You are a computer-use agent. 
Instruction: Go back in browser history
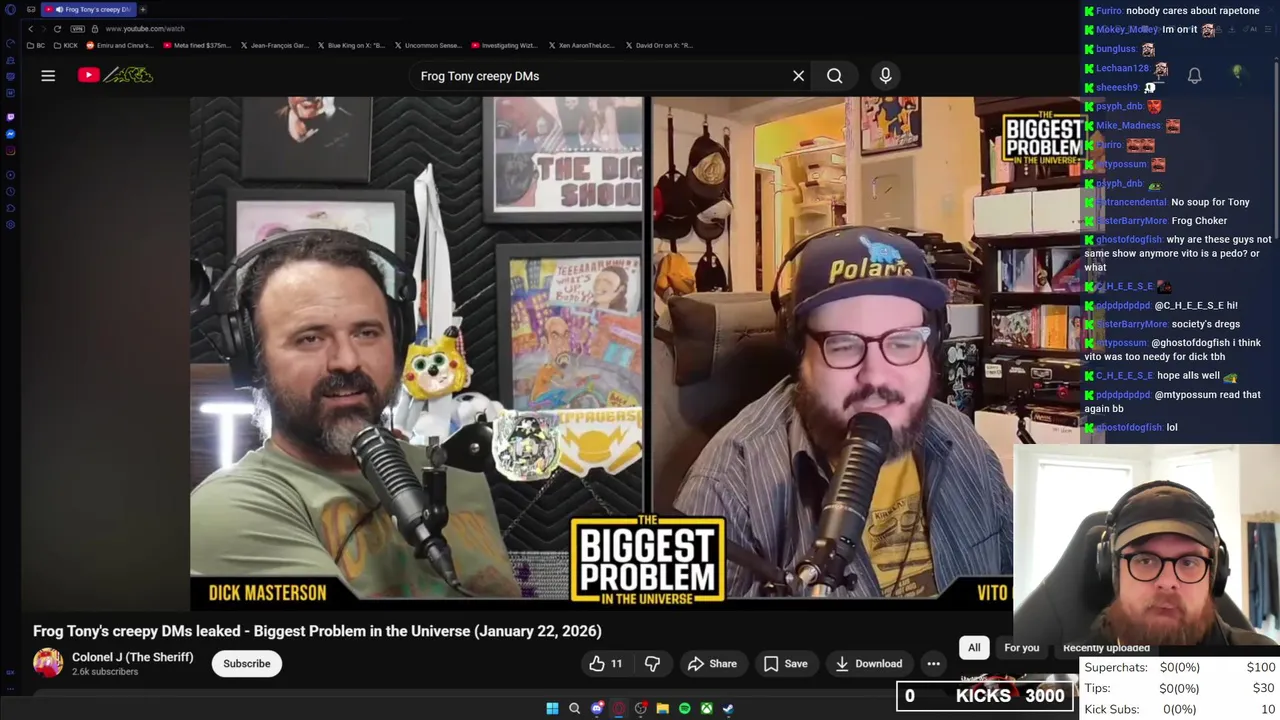pos(30,29)
